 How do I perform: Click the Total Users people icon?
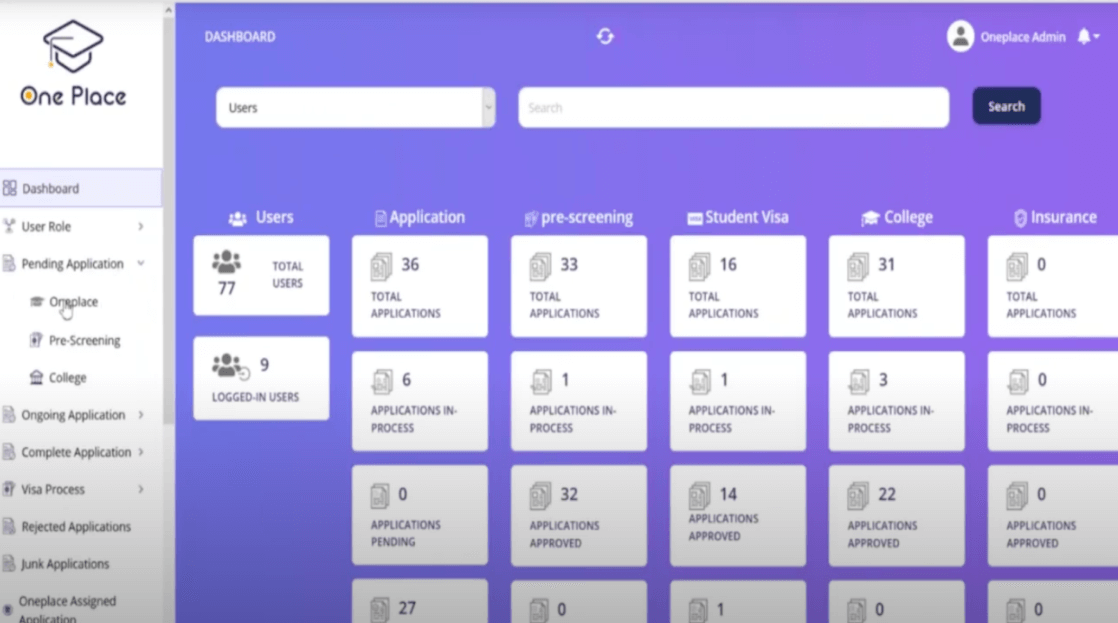pos(227,262)
